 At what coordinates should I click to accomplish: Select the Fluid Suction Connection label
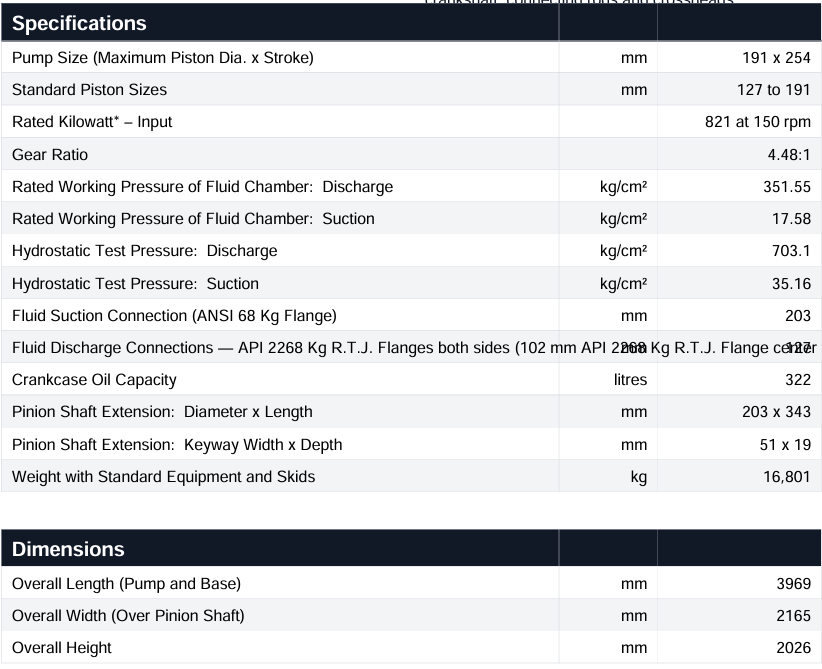(174, 316)
